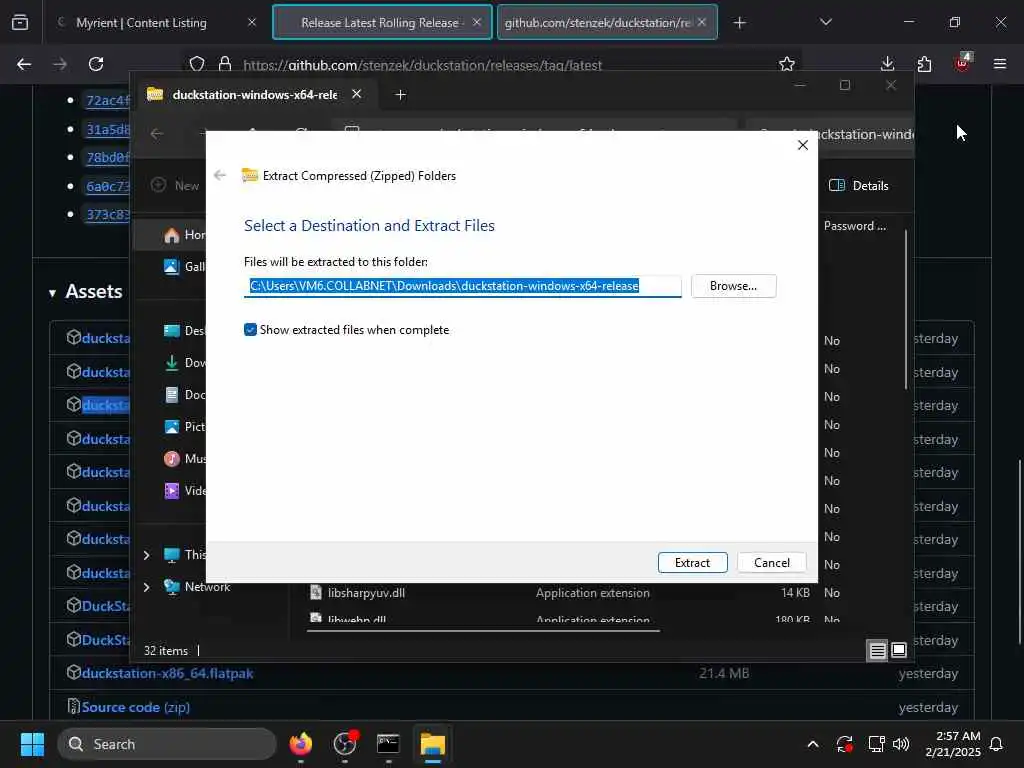Open the list all tabs dropdown in Firefox

click(x=825, y=22)
